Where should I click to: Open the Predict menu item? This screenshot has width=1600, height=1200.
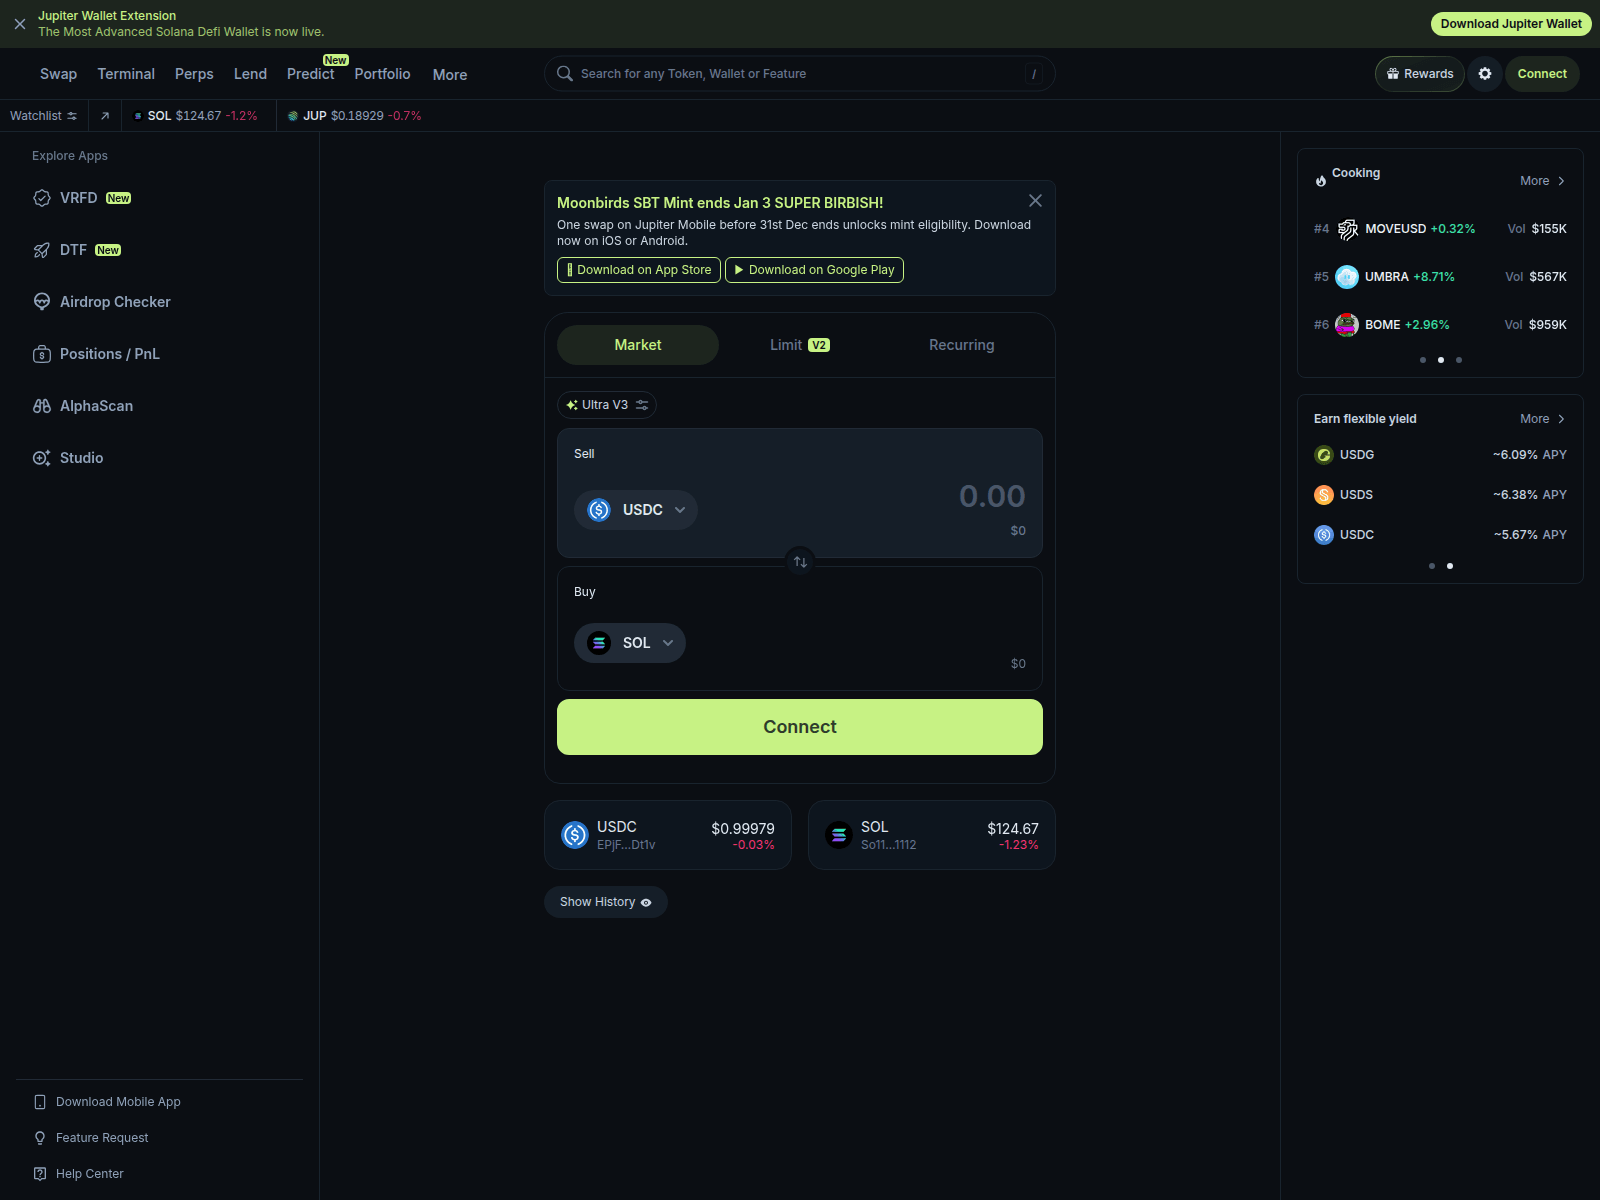(311, 74)
